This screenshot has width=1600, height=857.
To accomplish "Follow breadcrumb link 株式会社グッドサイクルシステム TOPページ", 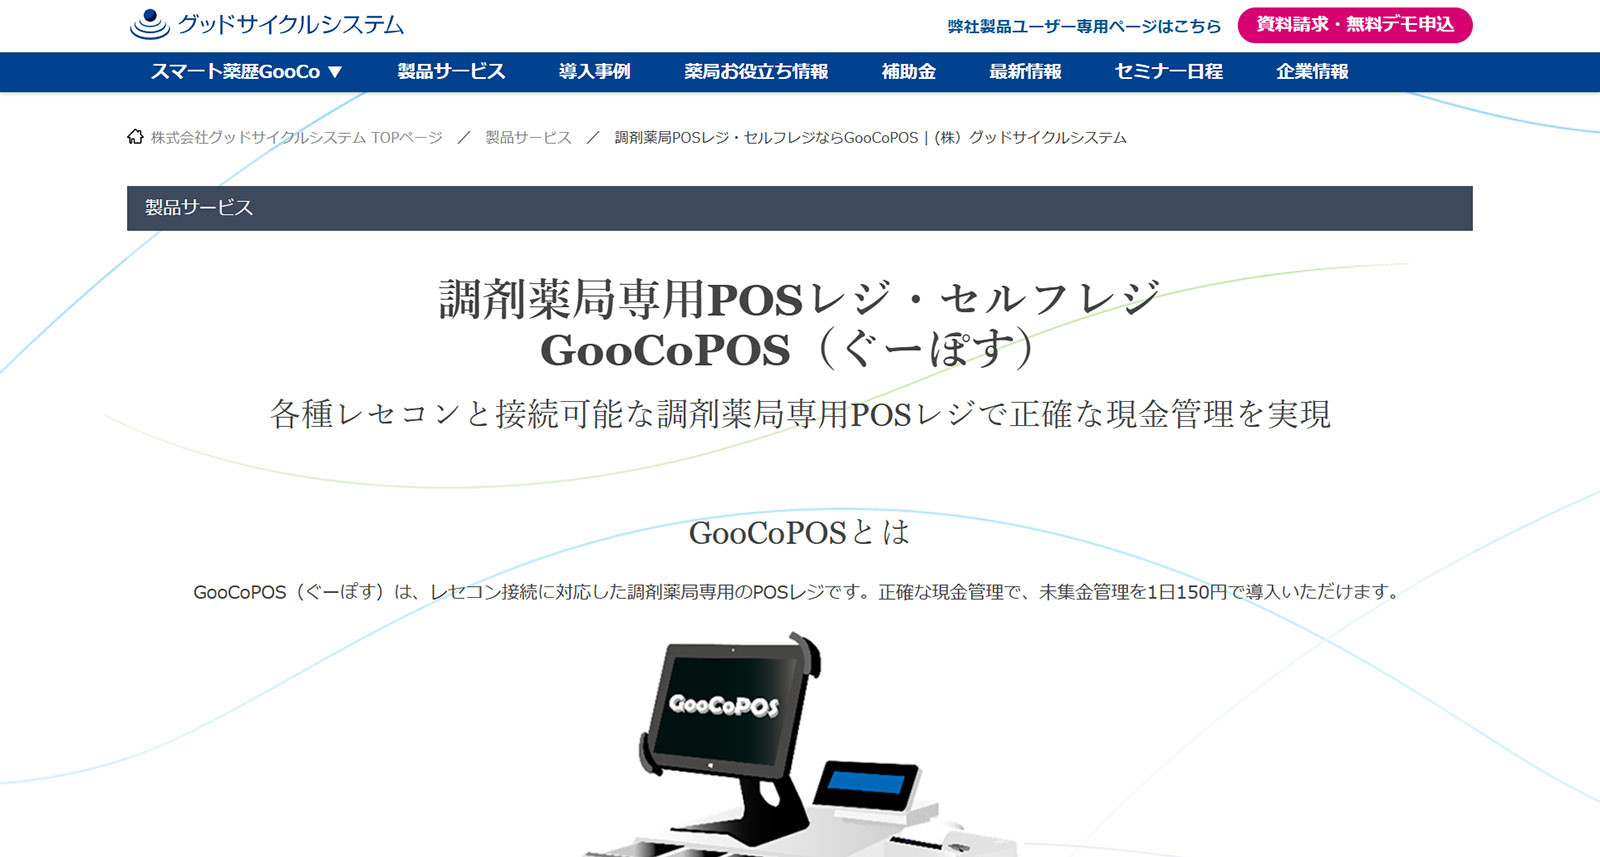I will point(296,137).
